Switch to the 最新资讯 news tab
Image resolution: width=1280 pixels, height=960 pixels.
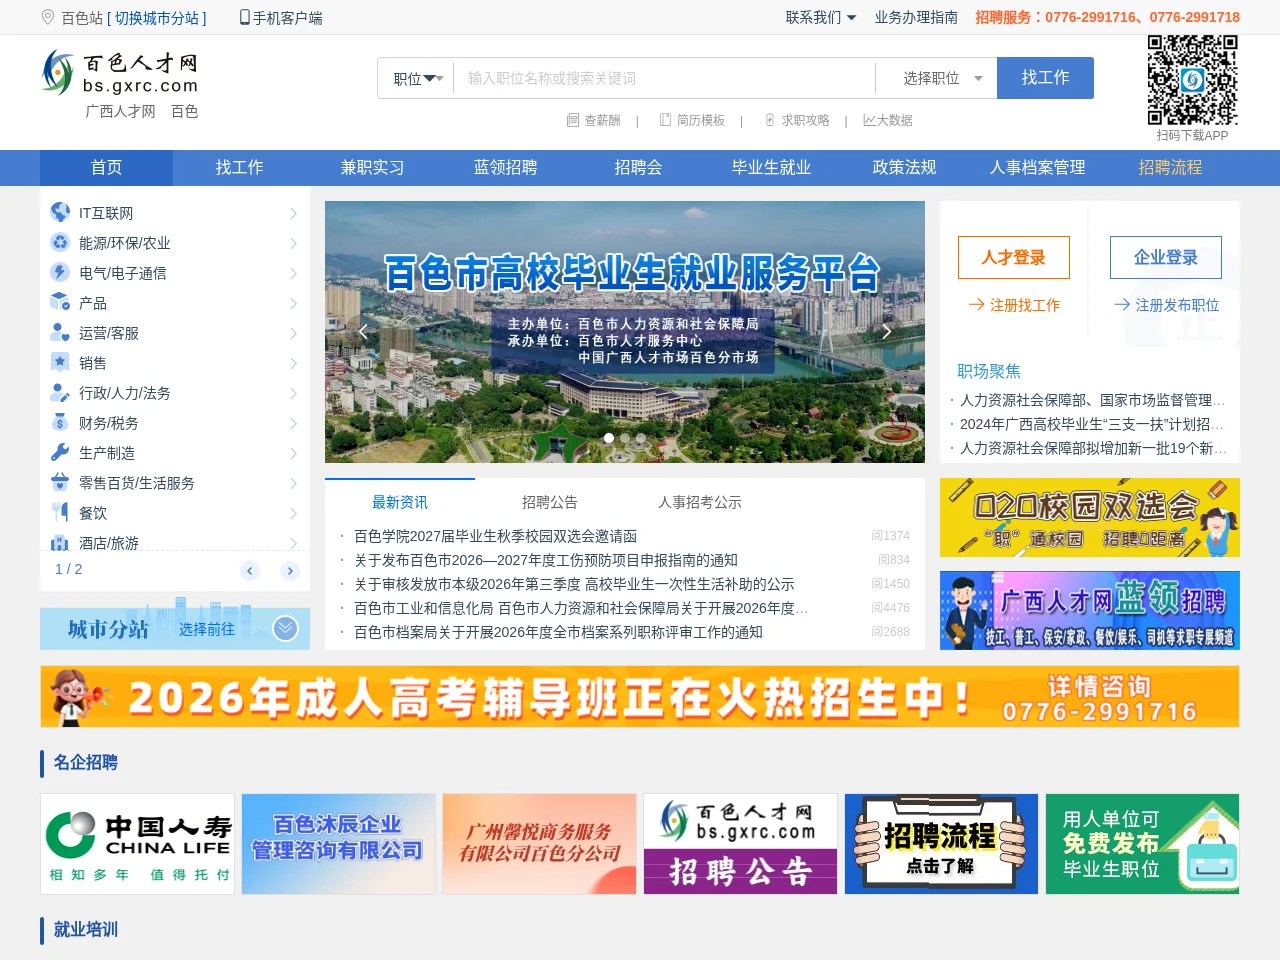(400, 502)
